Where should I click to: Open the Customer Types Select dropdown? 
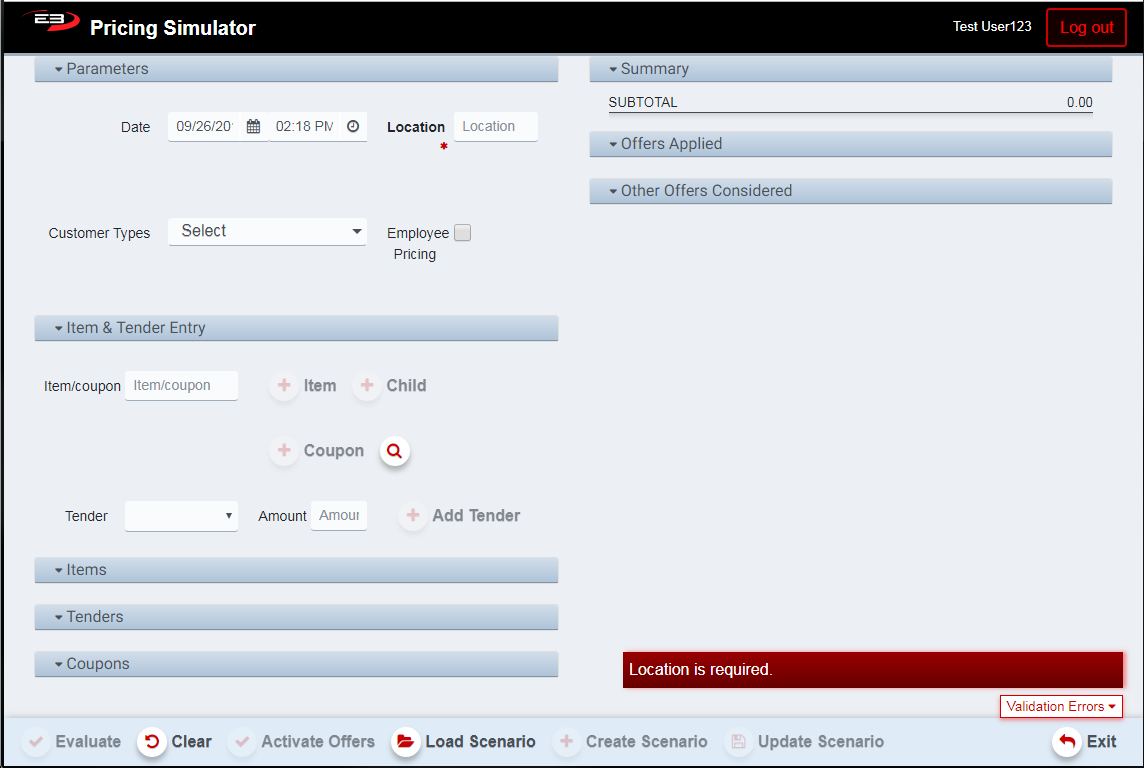[x=267, y=231]
